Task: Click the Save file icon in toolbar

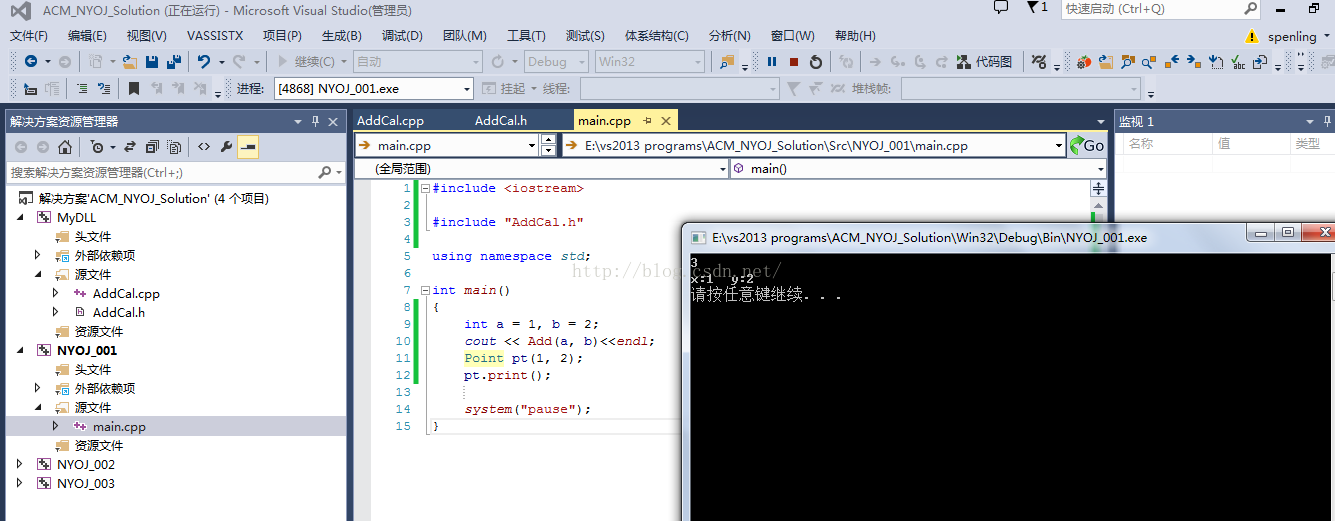Action: [x=152, y=62]
